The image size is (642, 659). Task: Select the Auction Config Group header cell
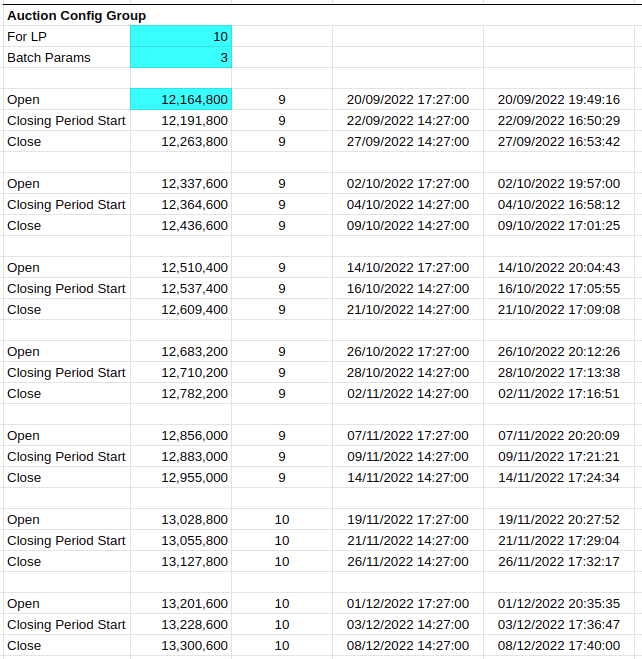76,16
